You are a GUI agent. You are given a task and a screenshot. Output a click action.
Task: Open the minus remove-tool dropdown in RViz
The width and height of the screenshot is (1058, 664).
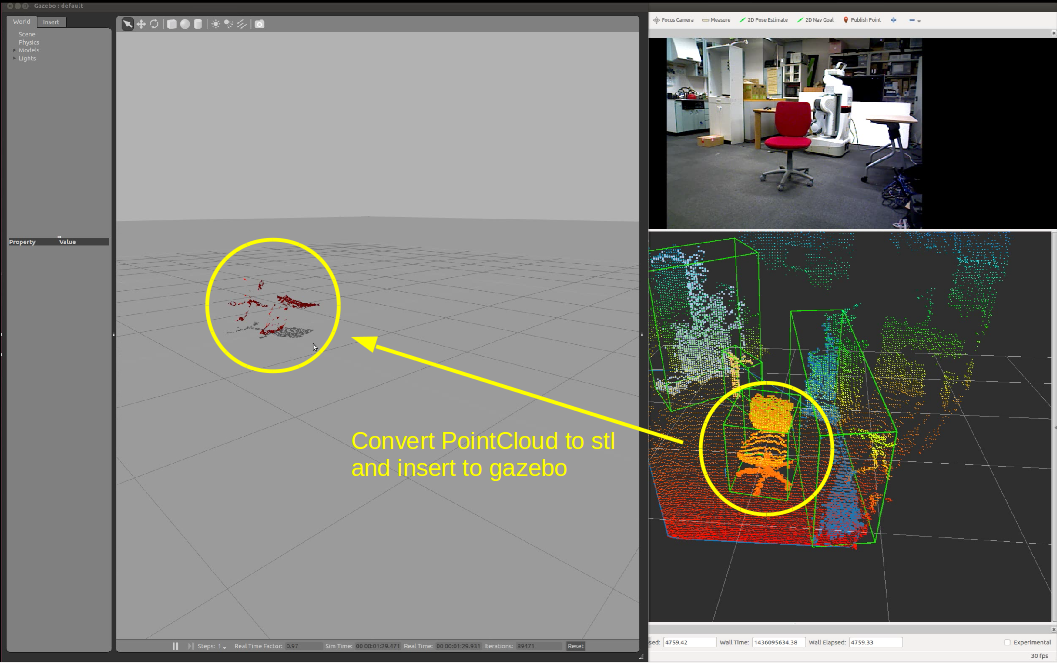point(915,20)
